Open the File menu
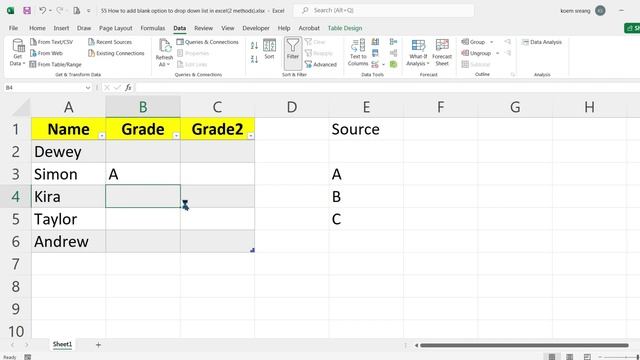Image resolution: width=640 pixels, height=360 pixels. click(13, 28)
